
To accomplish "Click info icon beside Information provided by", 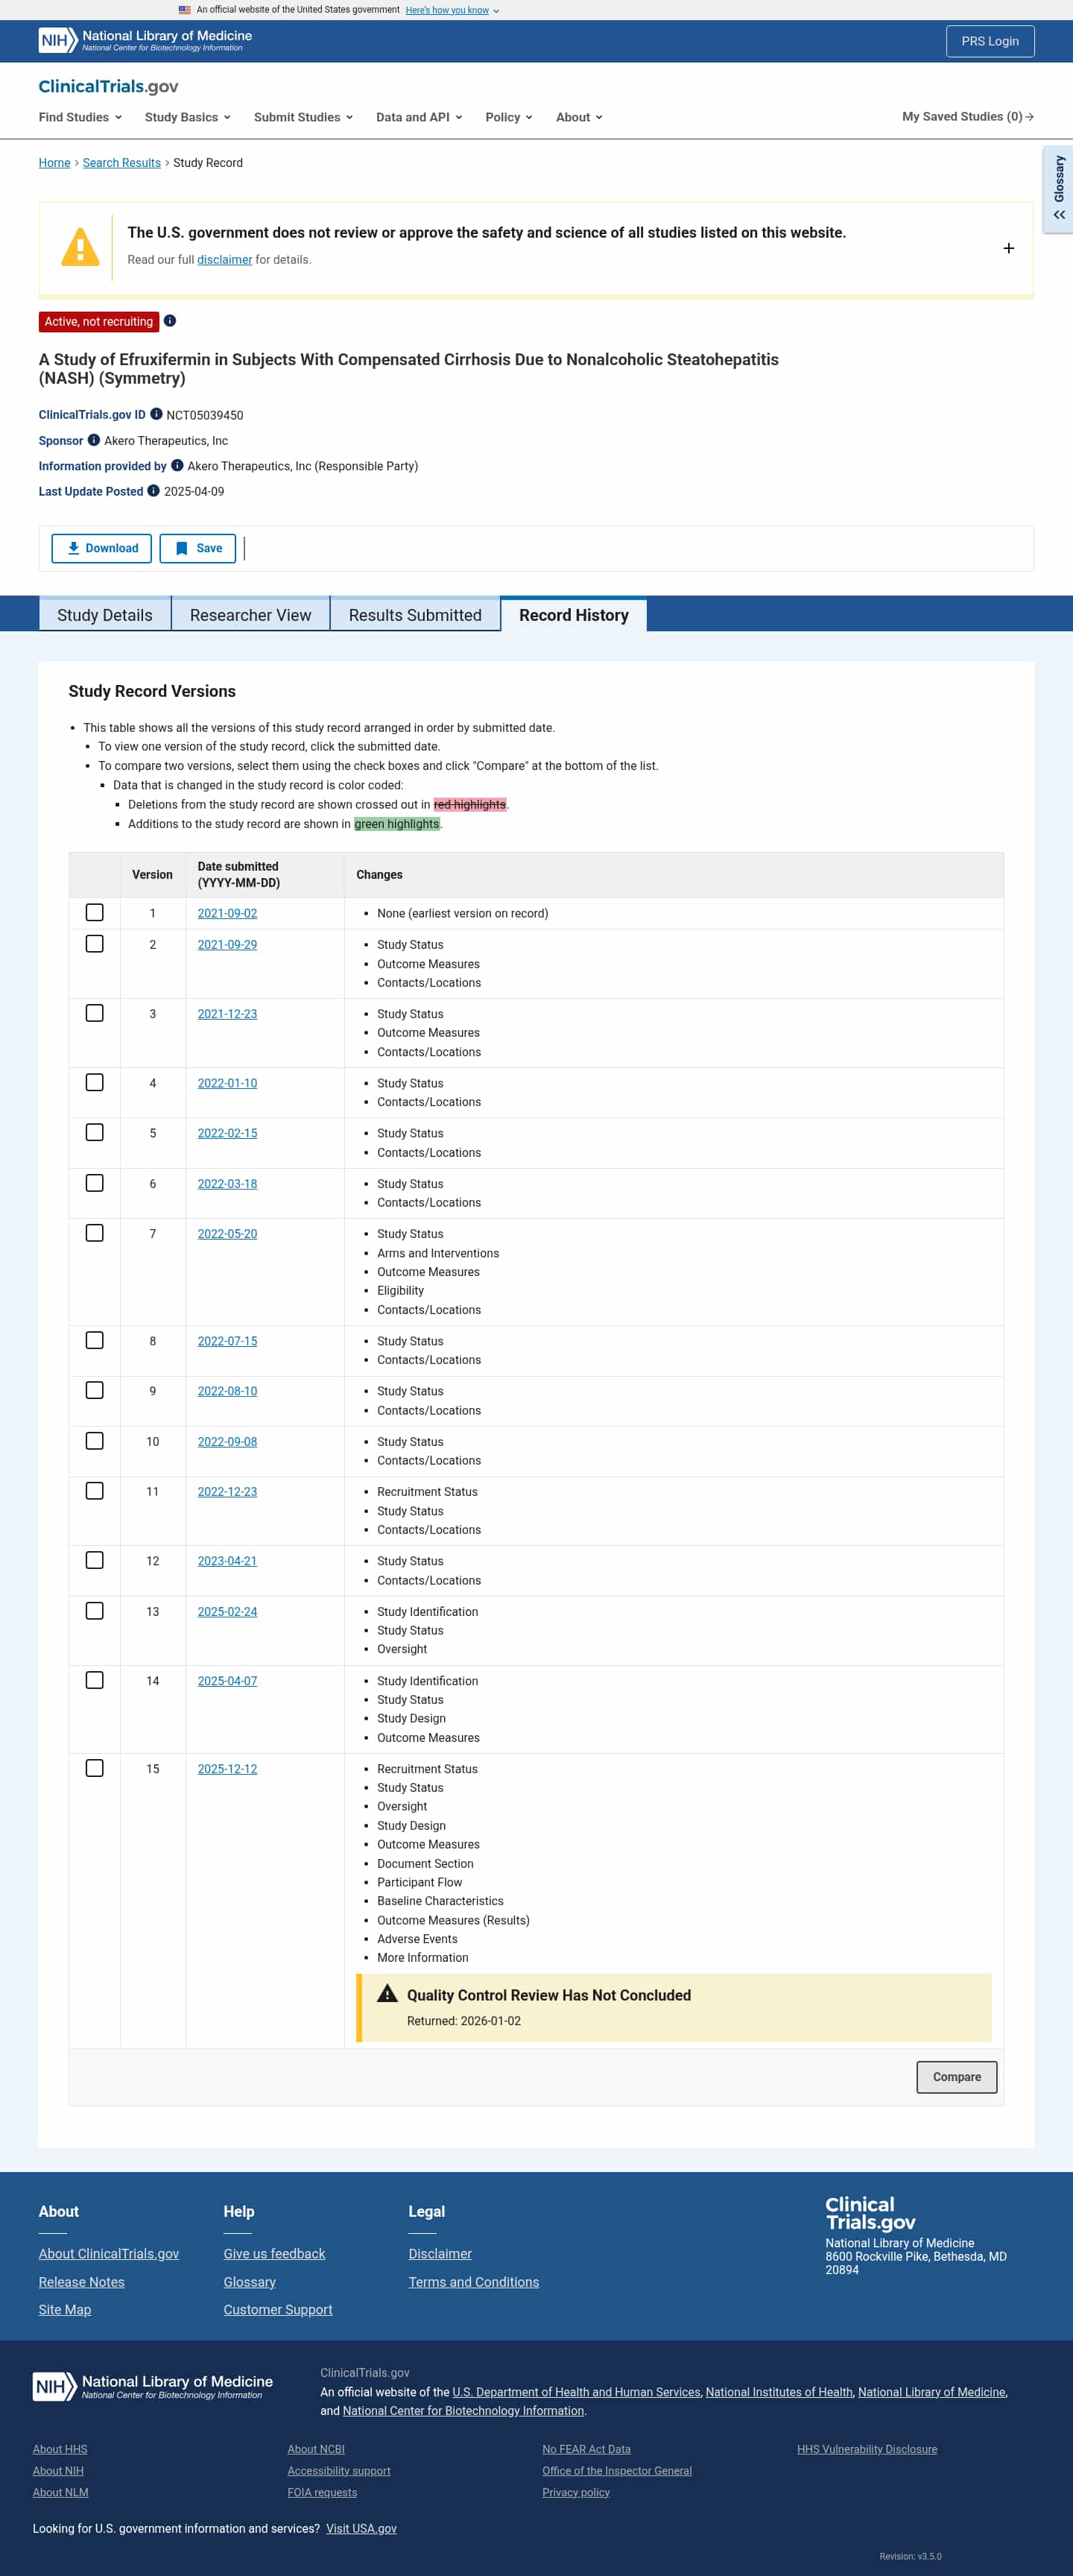I will (x=177, y=465).
